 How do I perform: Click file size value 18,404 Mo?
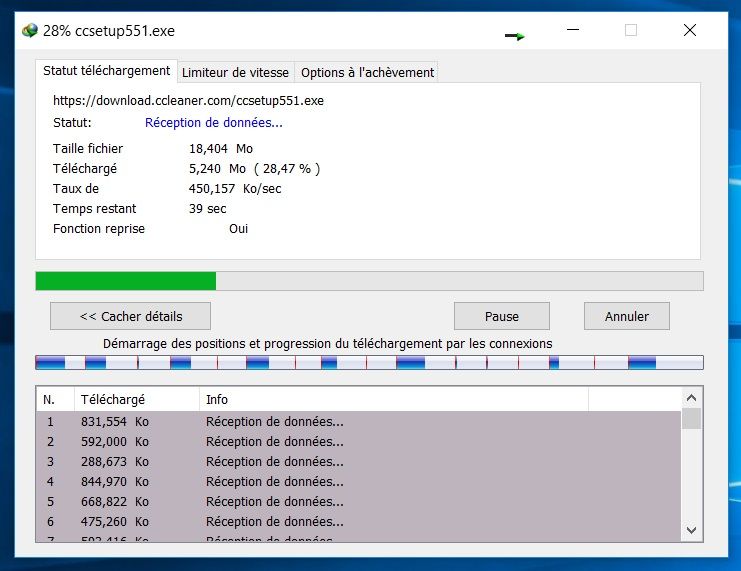221,149
